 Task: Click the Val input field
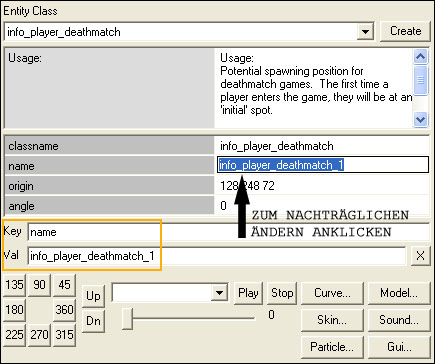point(217,256)
